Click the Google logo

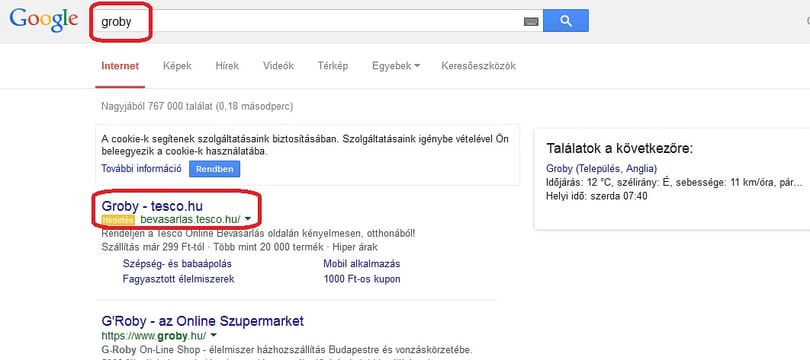click(x=44, y=21)
